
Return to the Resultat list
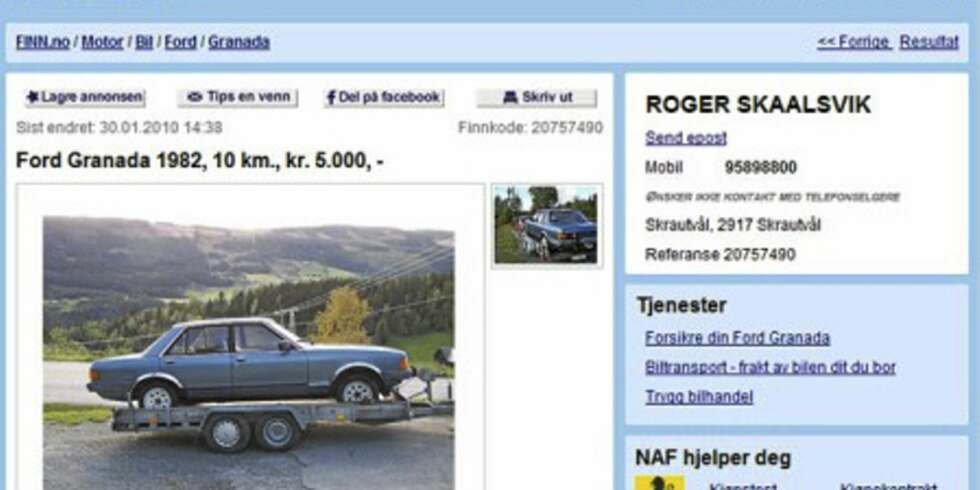(x=929, y=42)
